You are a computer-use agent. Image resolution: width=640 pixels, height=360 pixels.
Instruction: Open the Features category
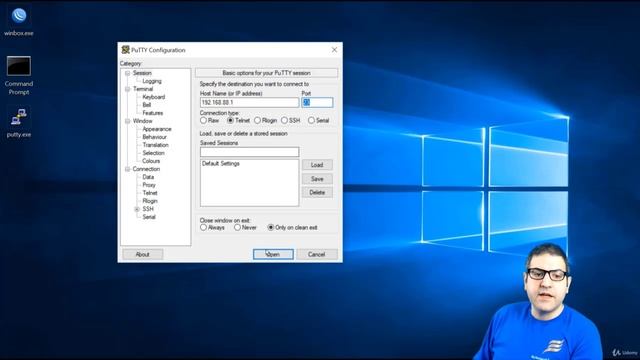(153, 113)
